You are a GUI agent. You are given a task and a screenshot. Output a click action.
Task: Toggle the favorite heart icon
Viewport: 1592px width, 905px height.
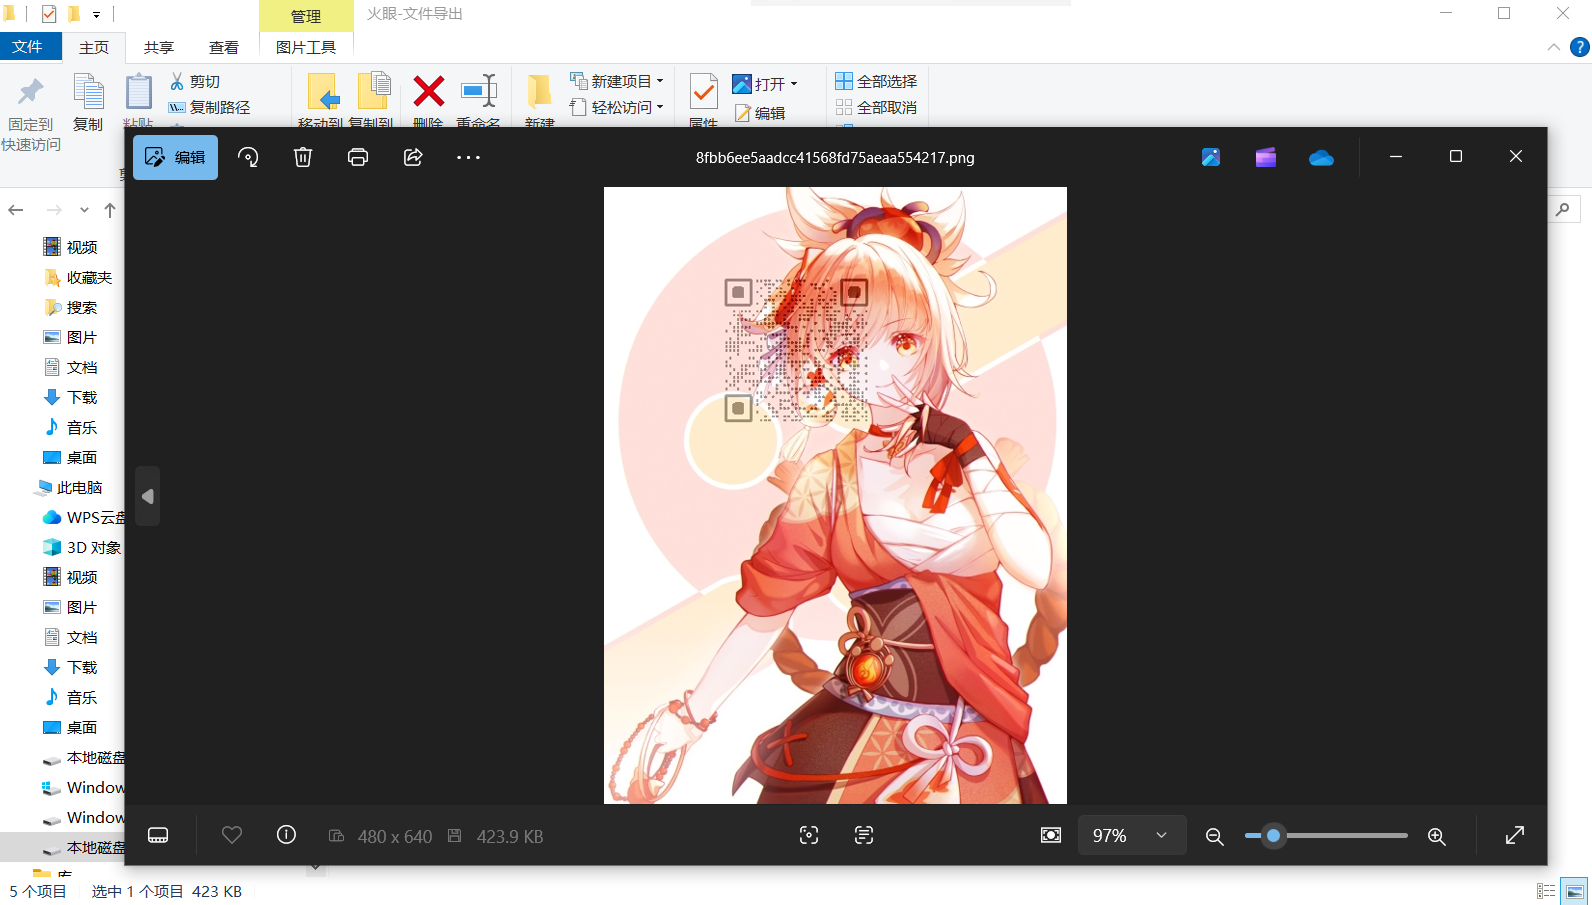[232, 835]
